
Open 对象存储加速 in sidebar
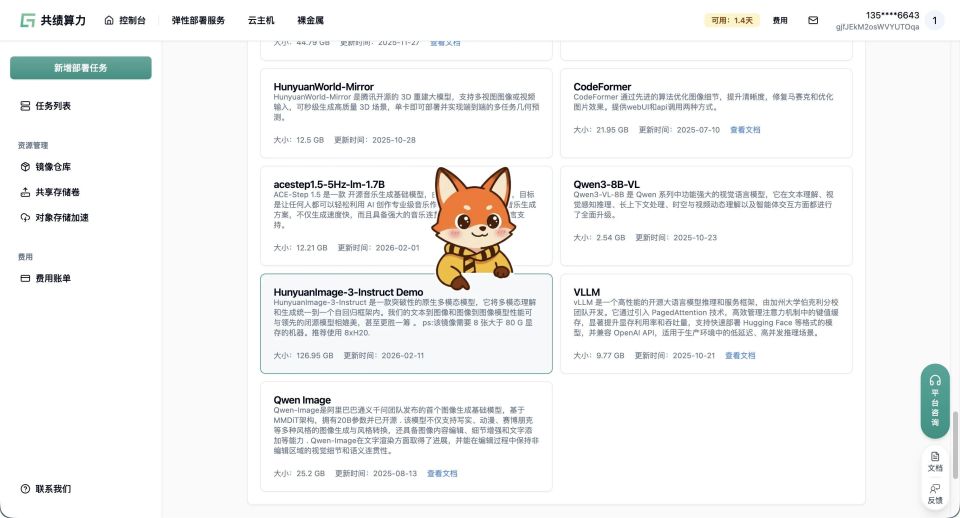(x=62, y=217)
